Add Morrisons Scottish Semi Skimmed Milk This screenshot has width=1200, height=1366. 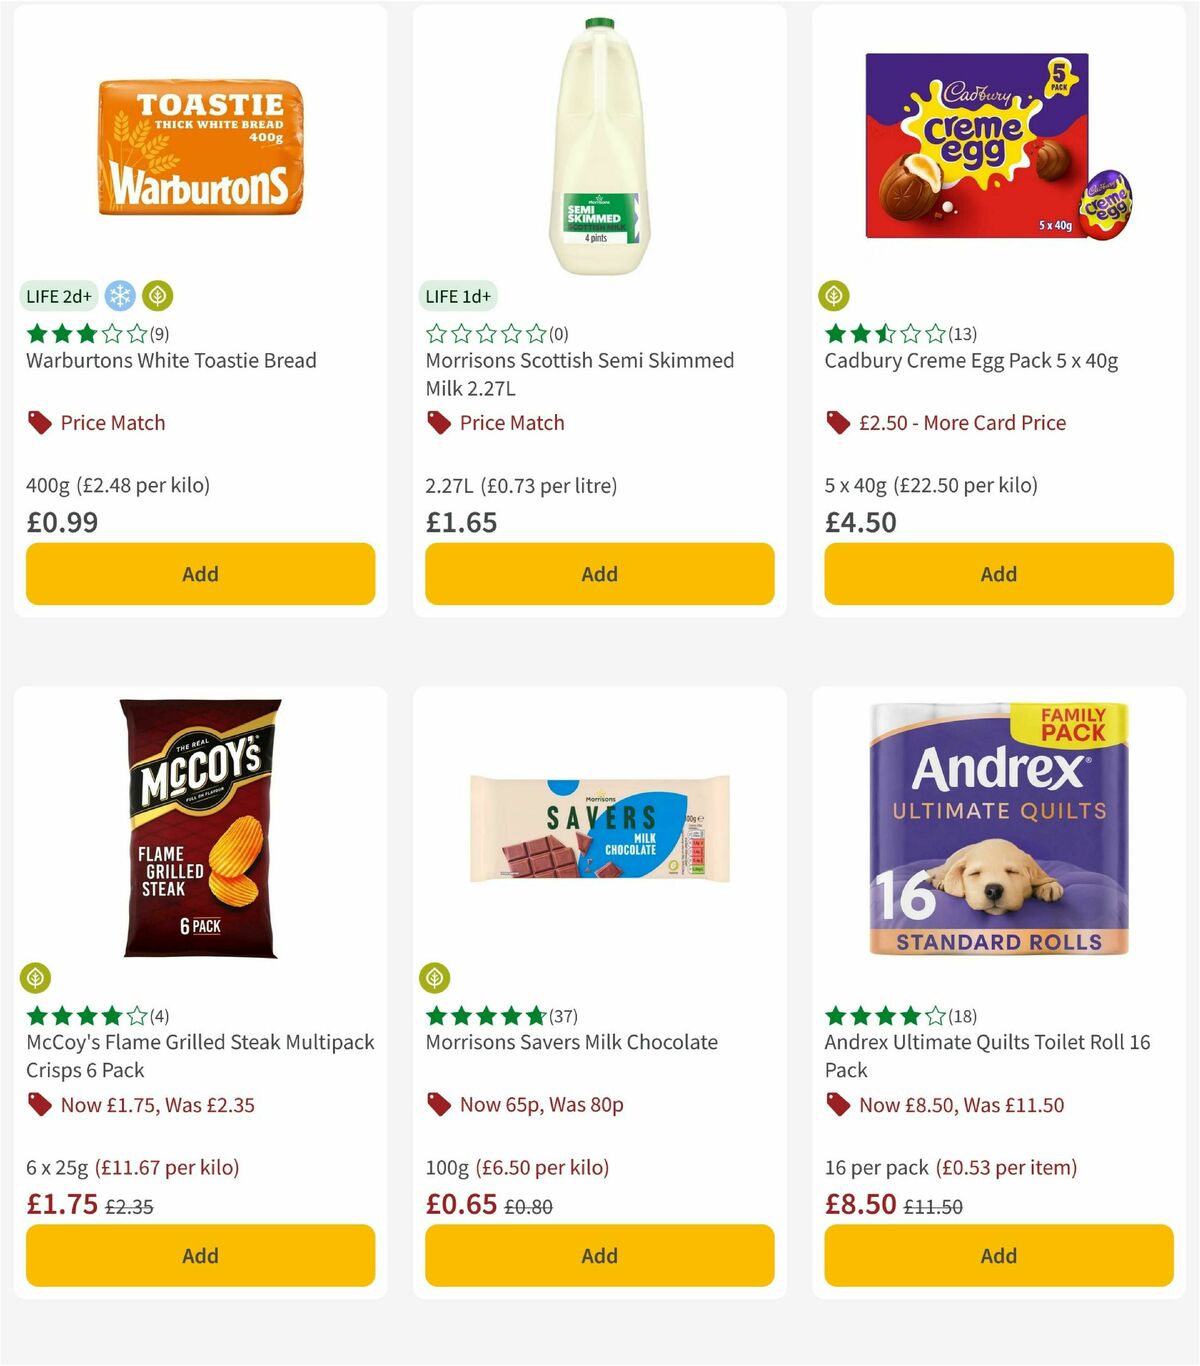599,574
